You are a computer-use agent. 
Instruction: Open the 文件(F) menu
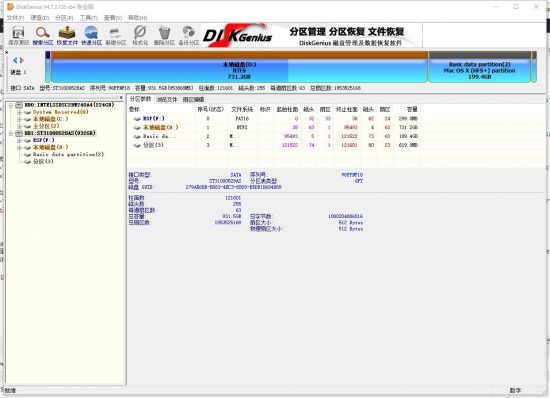coord(15,18)
